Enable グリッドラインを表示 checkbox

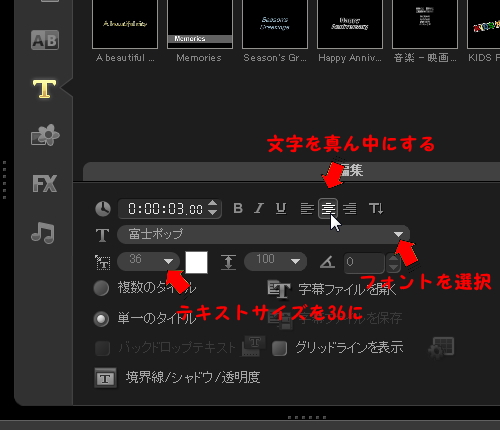(279, 349)
